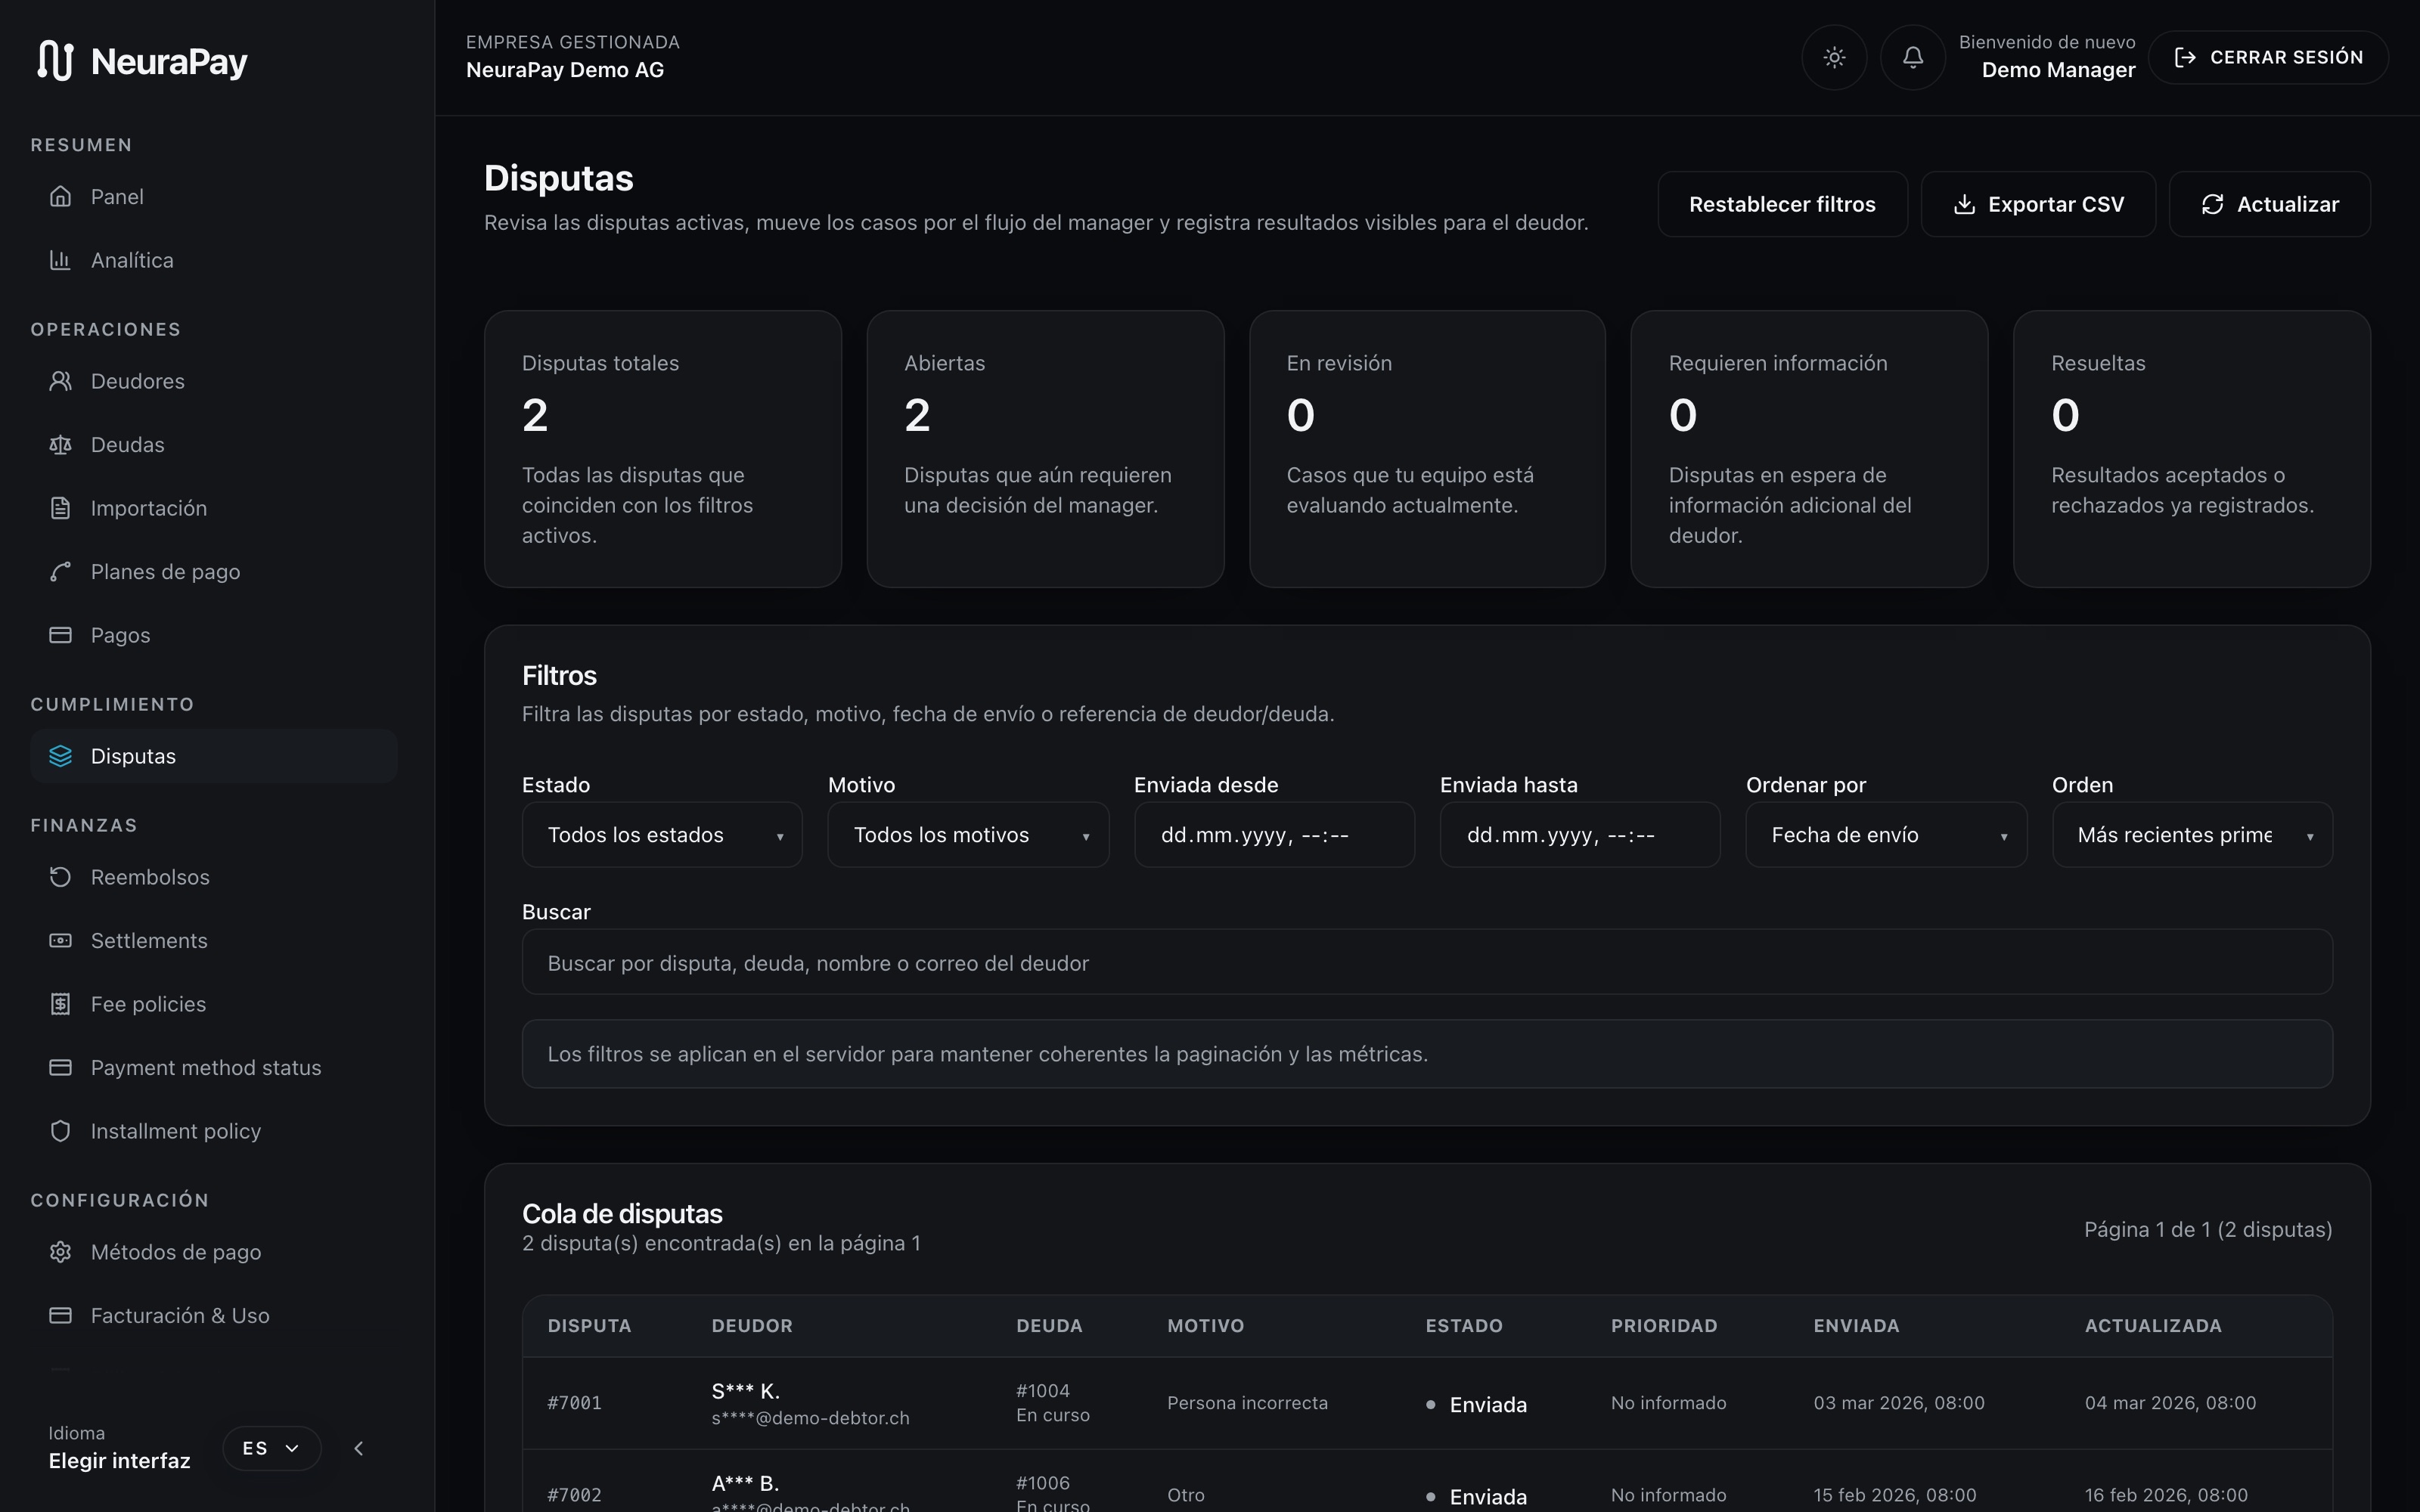Click debtor name S*** K.
Viewport: 2420px width, 1512px height.
click(745, 1391)
